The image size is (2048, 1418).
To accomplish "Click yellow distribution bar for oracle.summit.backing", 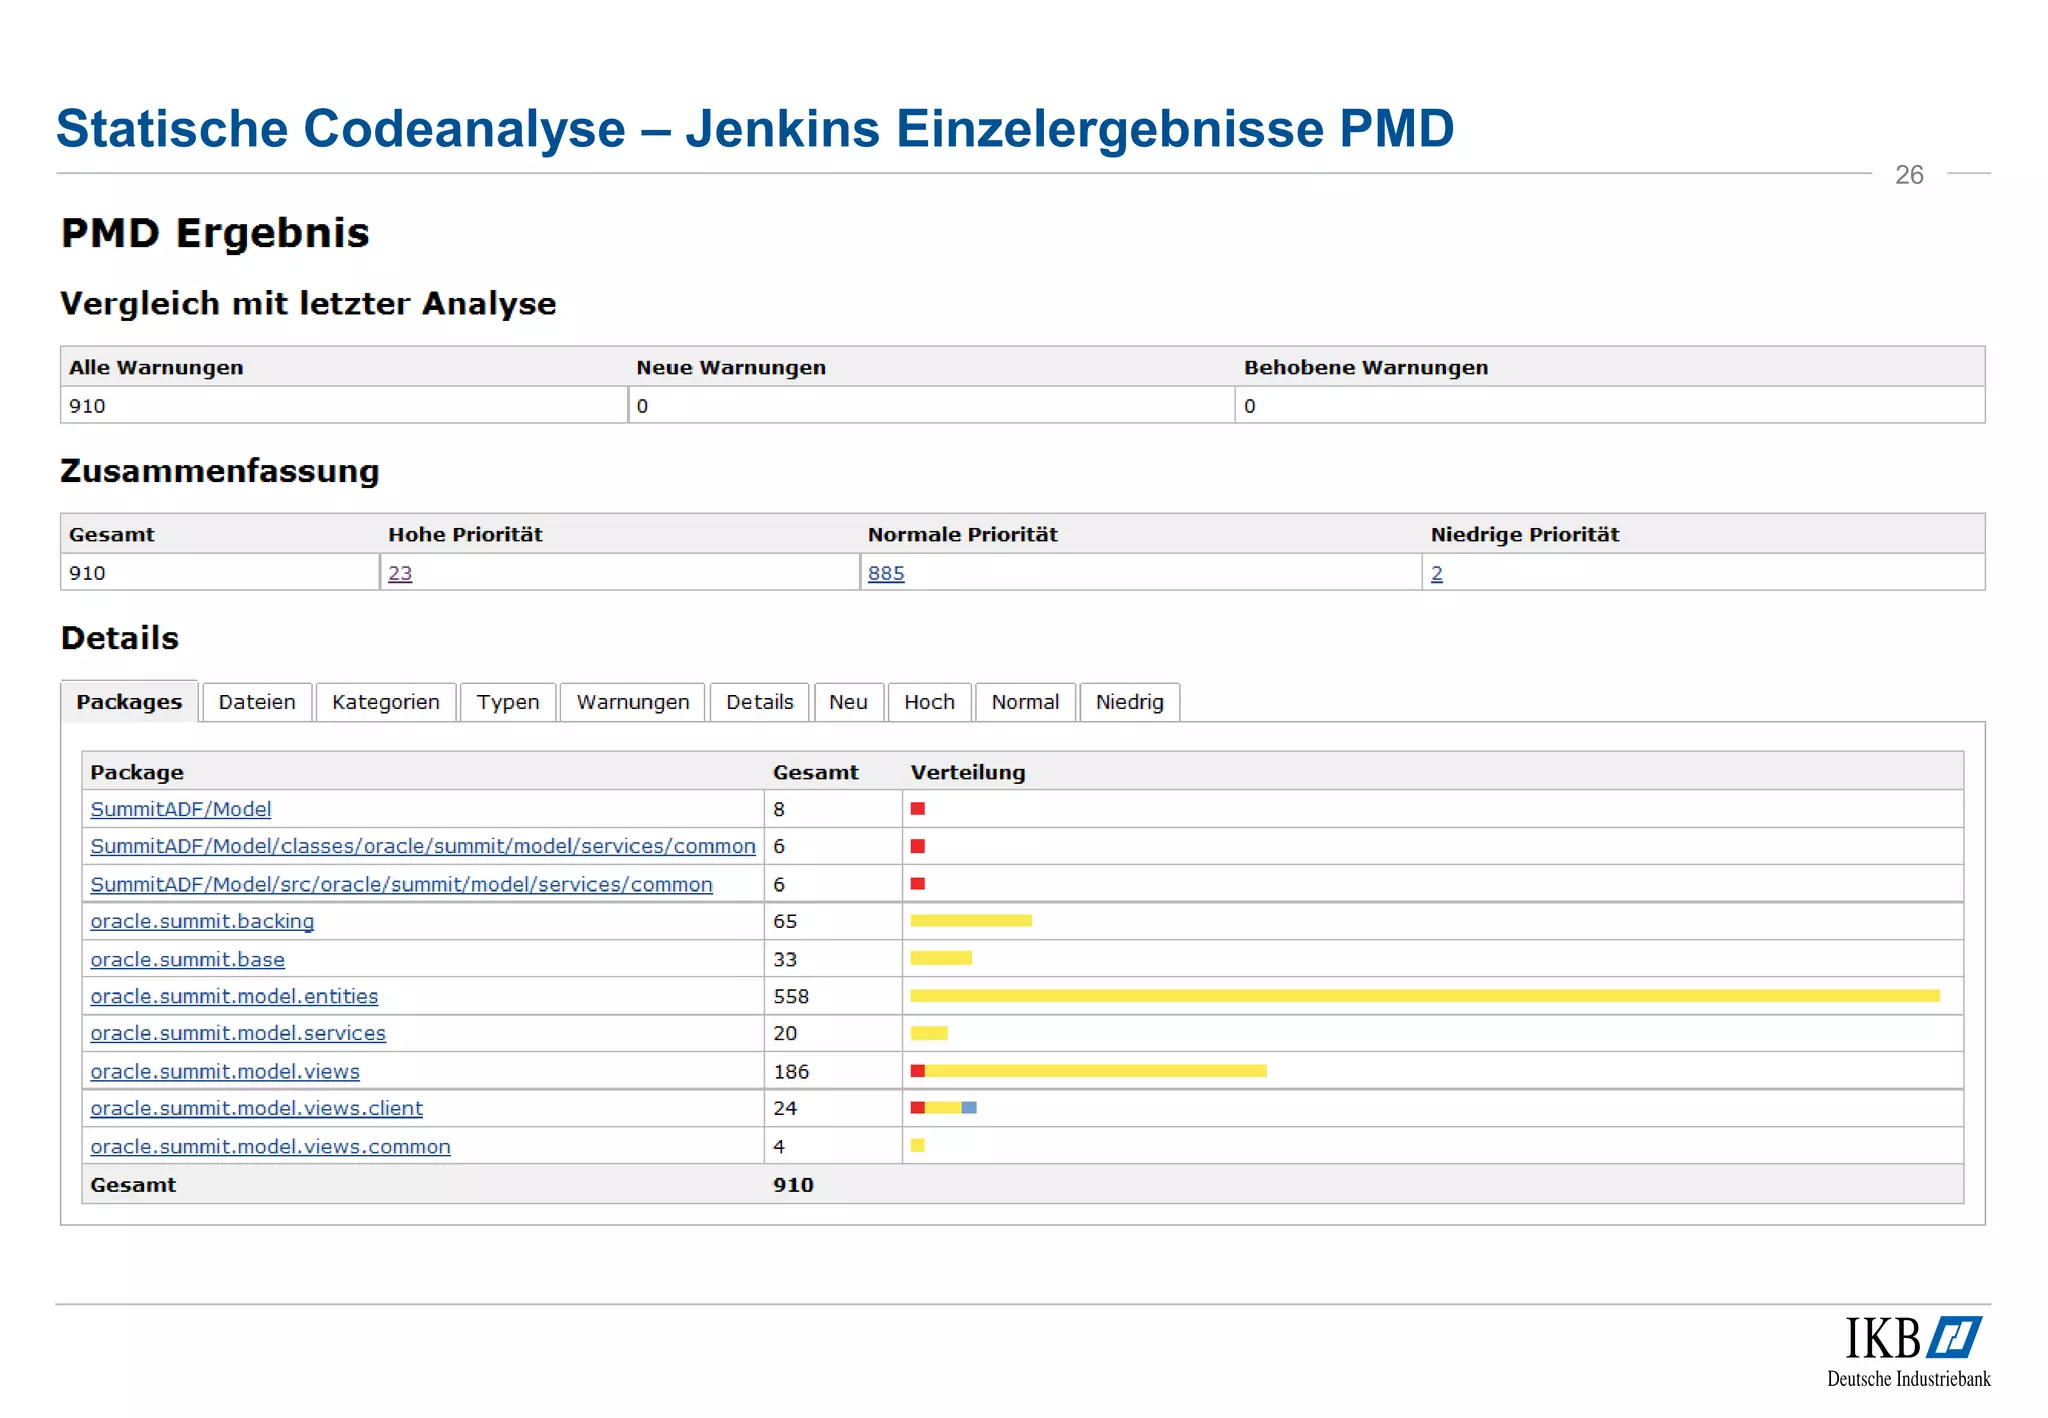I will [971, 921].
